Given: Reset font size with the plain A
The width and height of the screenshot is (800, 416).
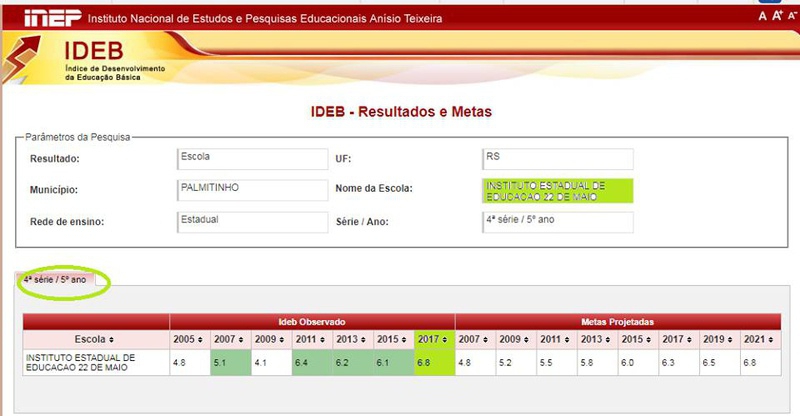Looking at the screenshot, I should [762, 16].
